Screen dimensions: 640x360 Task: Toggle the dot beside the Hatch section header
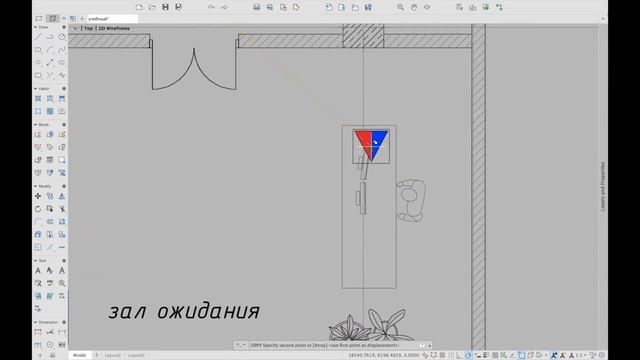(x=64, y=89)
